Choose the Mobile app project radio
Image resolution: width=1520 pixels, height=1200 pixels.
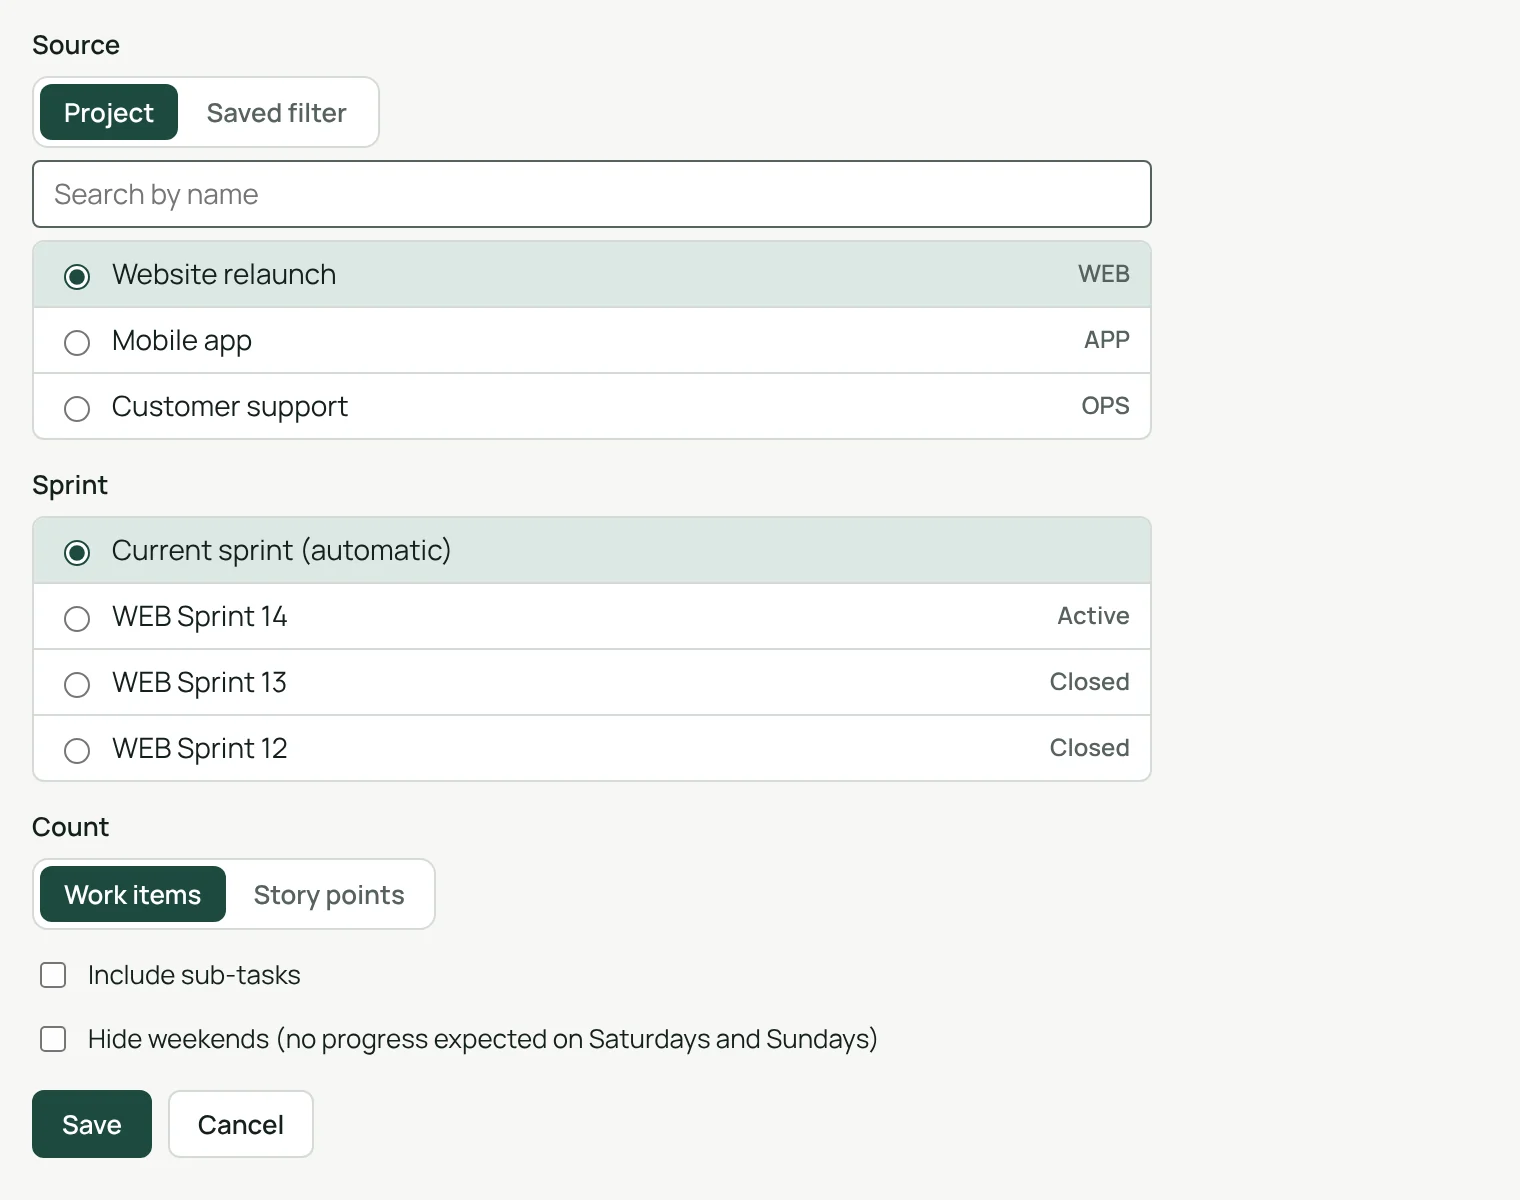pyautogui.click(x=77, y=342)
